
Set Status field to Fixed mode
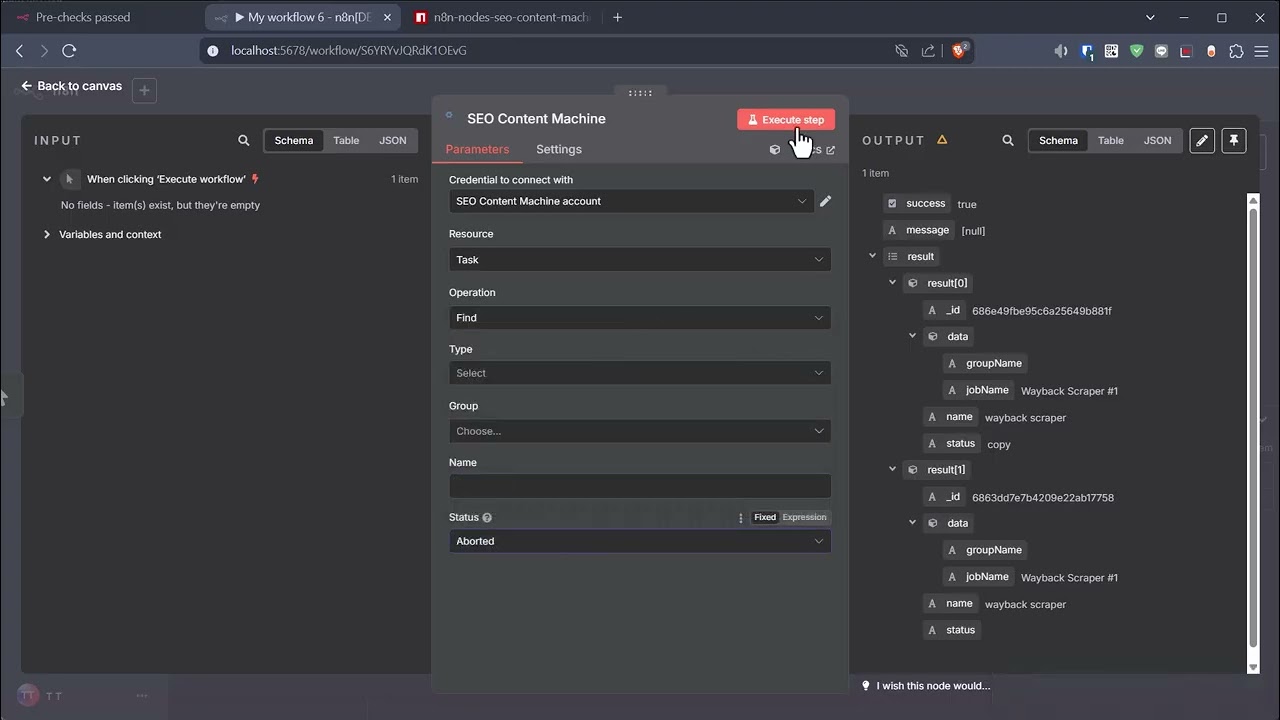click(765, 518)
